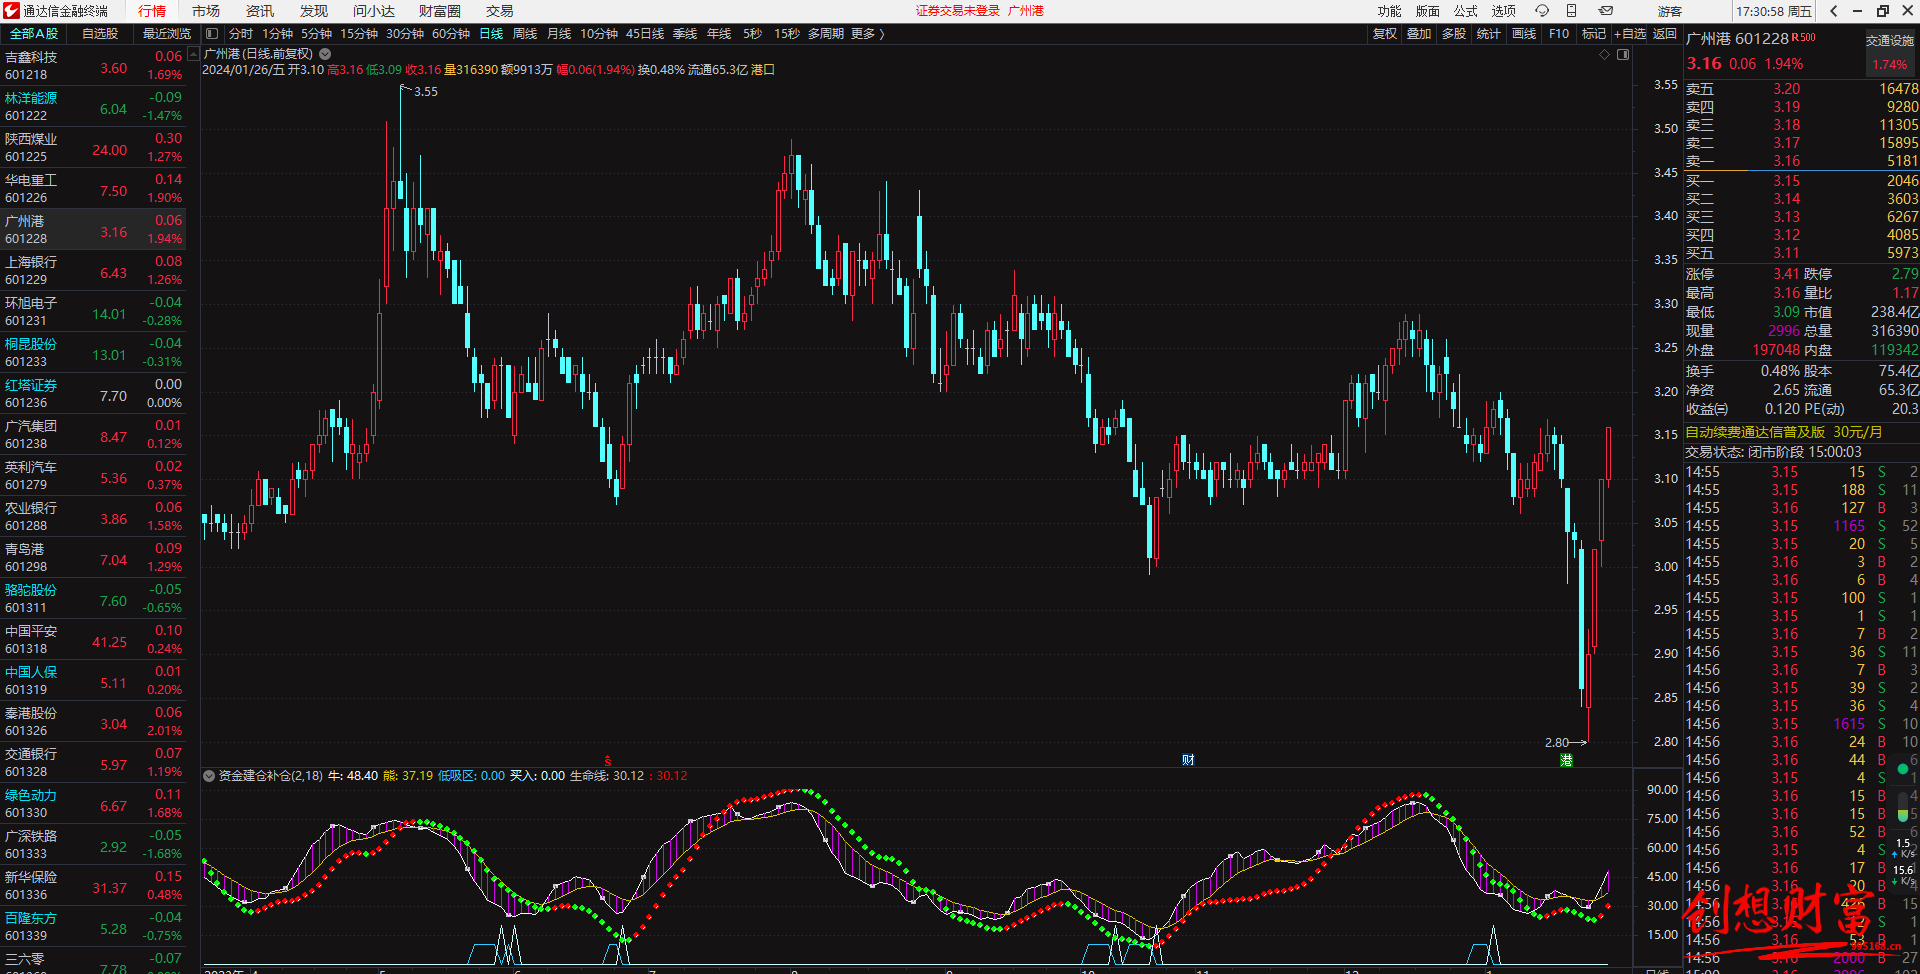Click the 广州港(日线,前复权) chart title
The width and height of the screenshot is (1920, 974).
coord(258,54)
